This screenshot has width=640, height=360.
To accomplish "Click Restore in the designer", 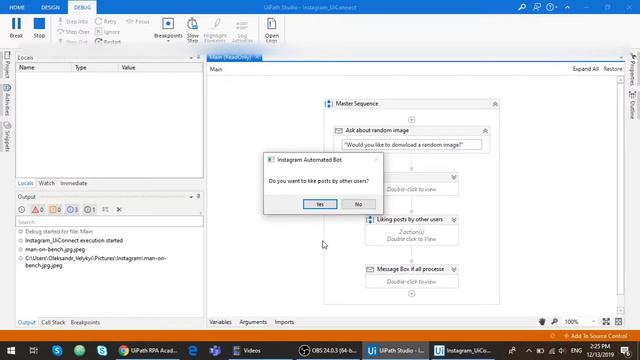I will 613,69.
